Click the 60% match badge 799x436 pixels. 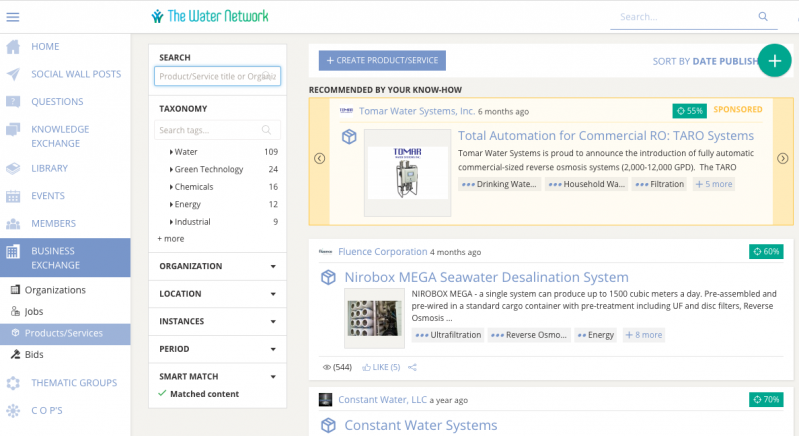pos(766,252)
